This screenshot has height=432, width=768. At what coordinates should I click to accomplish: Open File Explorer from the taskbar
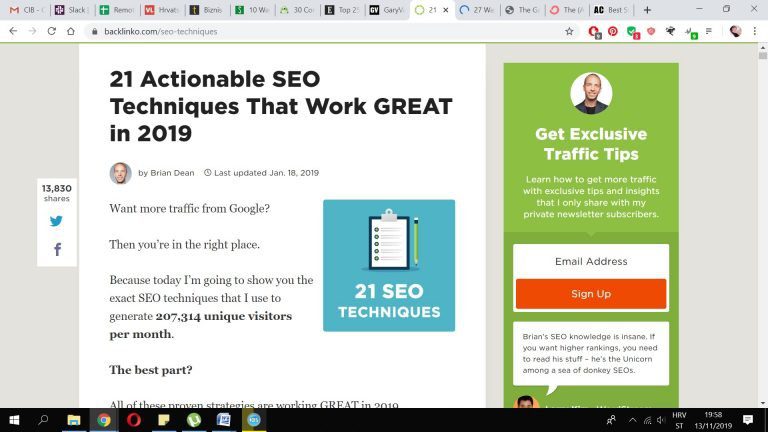(x=74, y=420)
